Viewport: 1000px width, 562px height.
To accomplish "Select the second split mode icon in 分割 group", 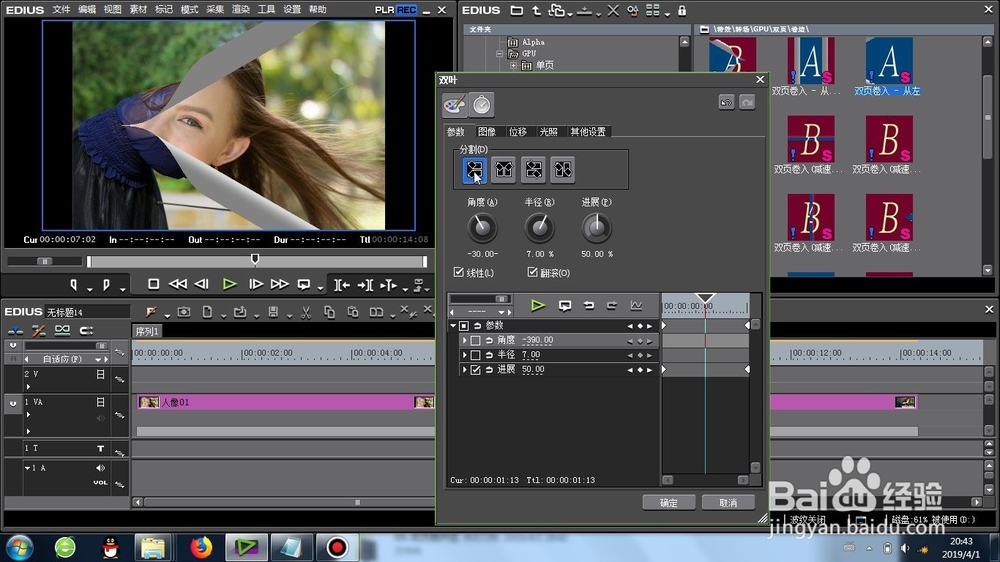I will click(503, 170).
